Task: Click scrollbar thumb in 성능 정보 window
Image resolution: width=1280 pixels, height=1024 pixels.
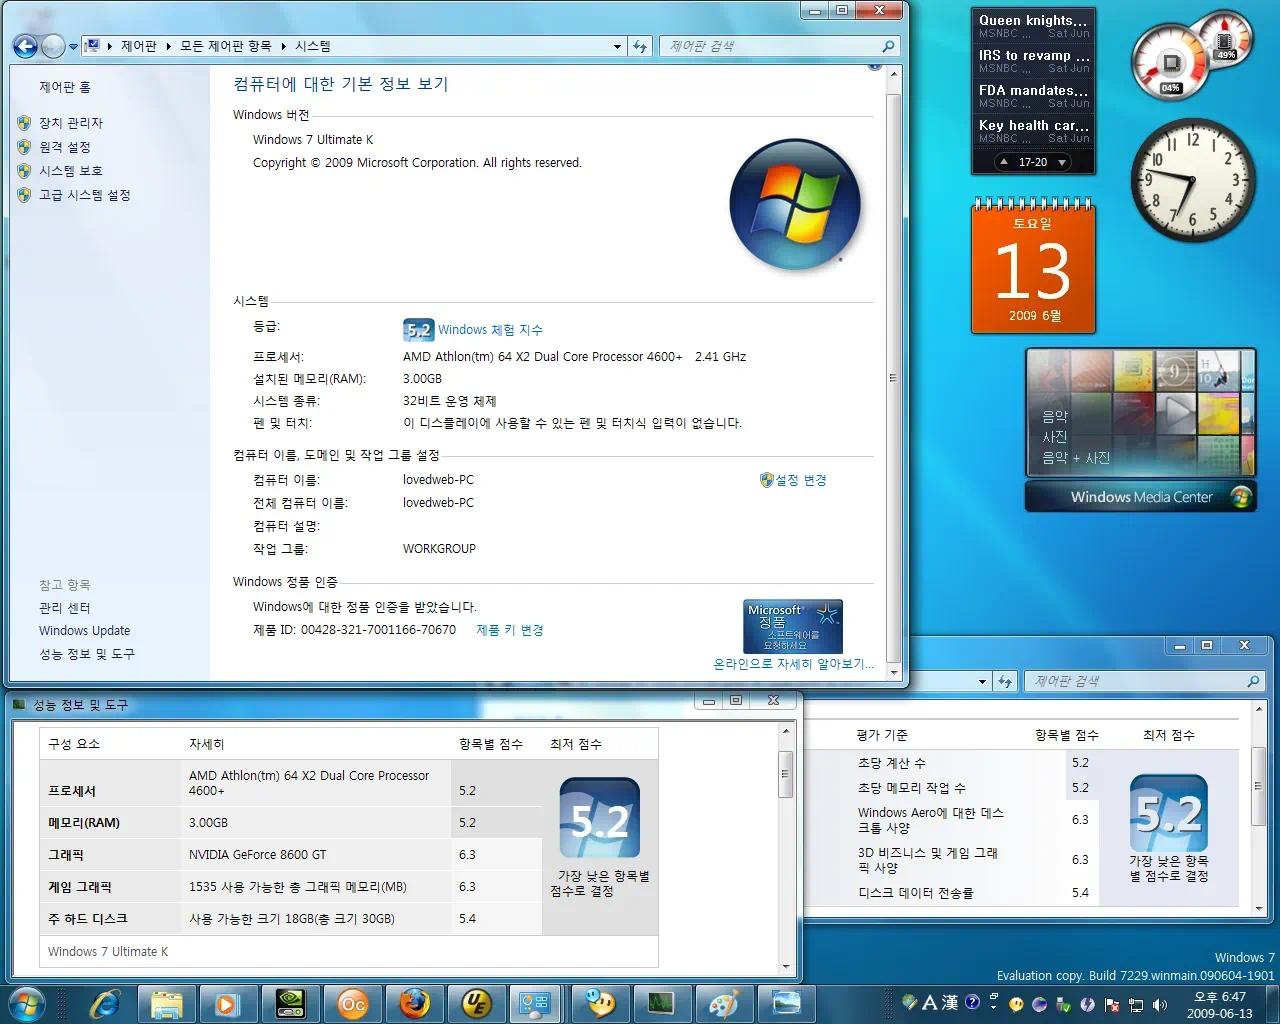Action: click(785, 774)
